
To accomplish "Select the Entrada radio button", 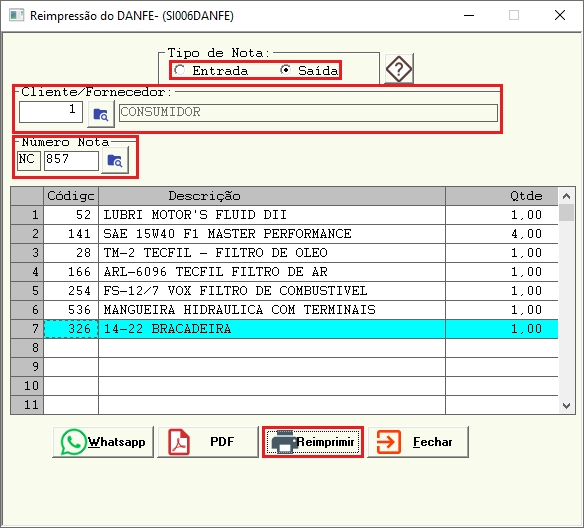I will tap(180, 70).
